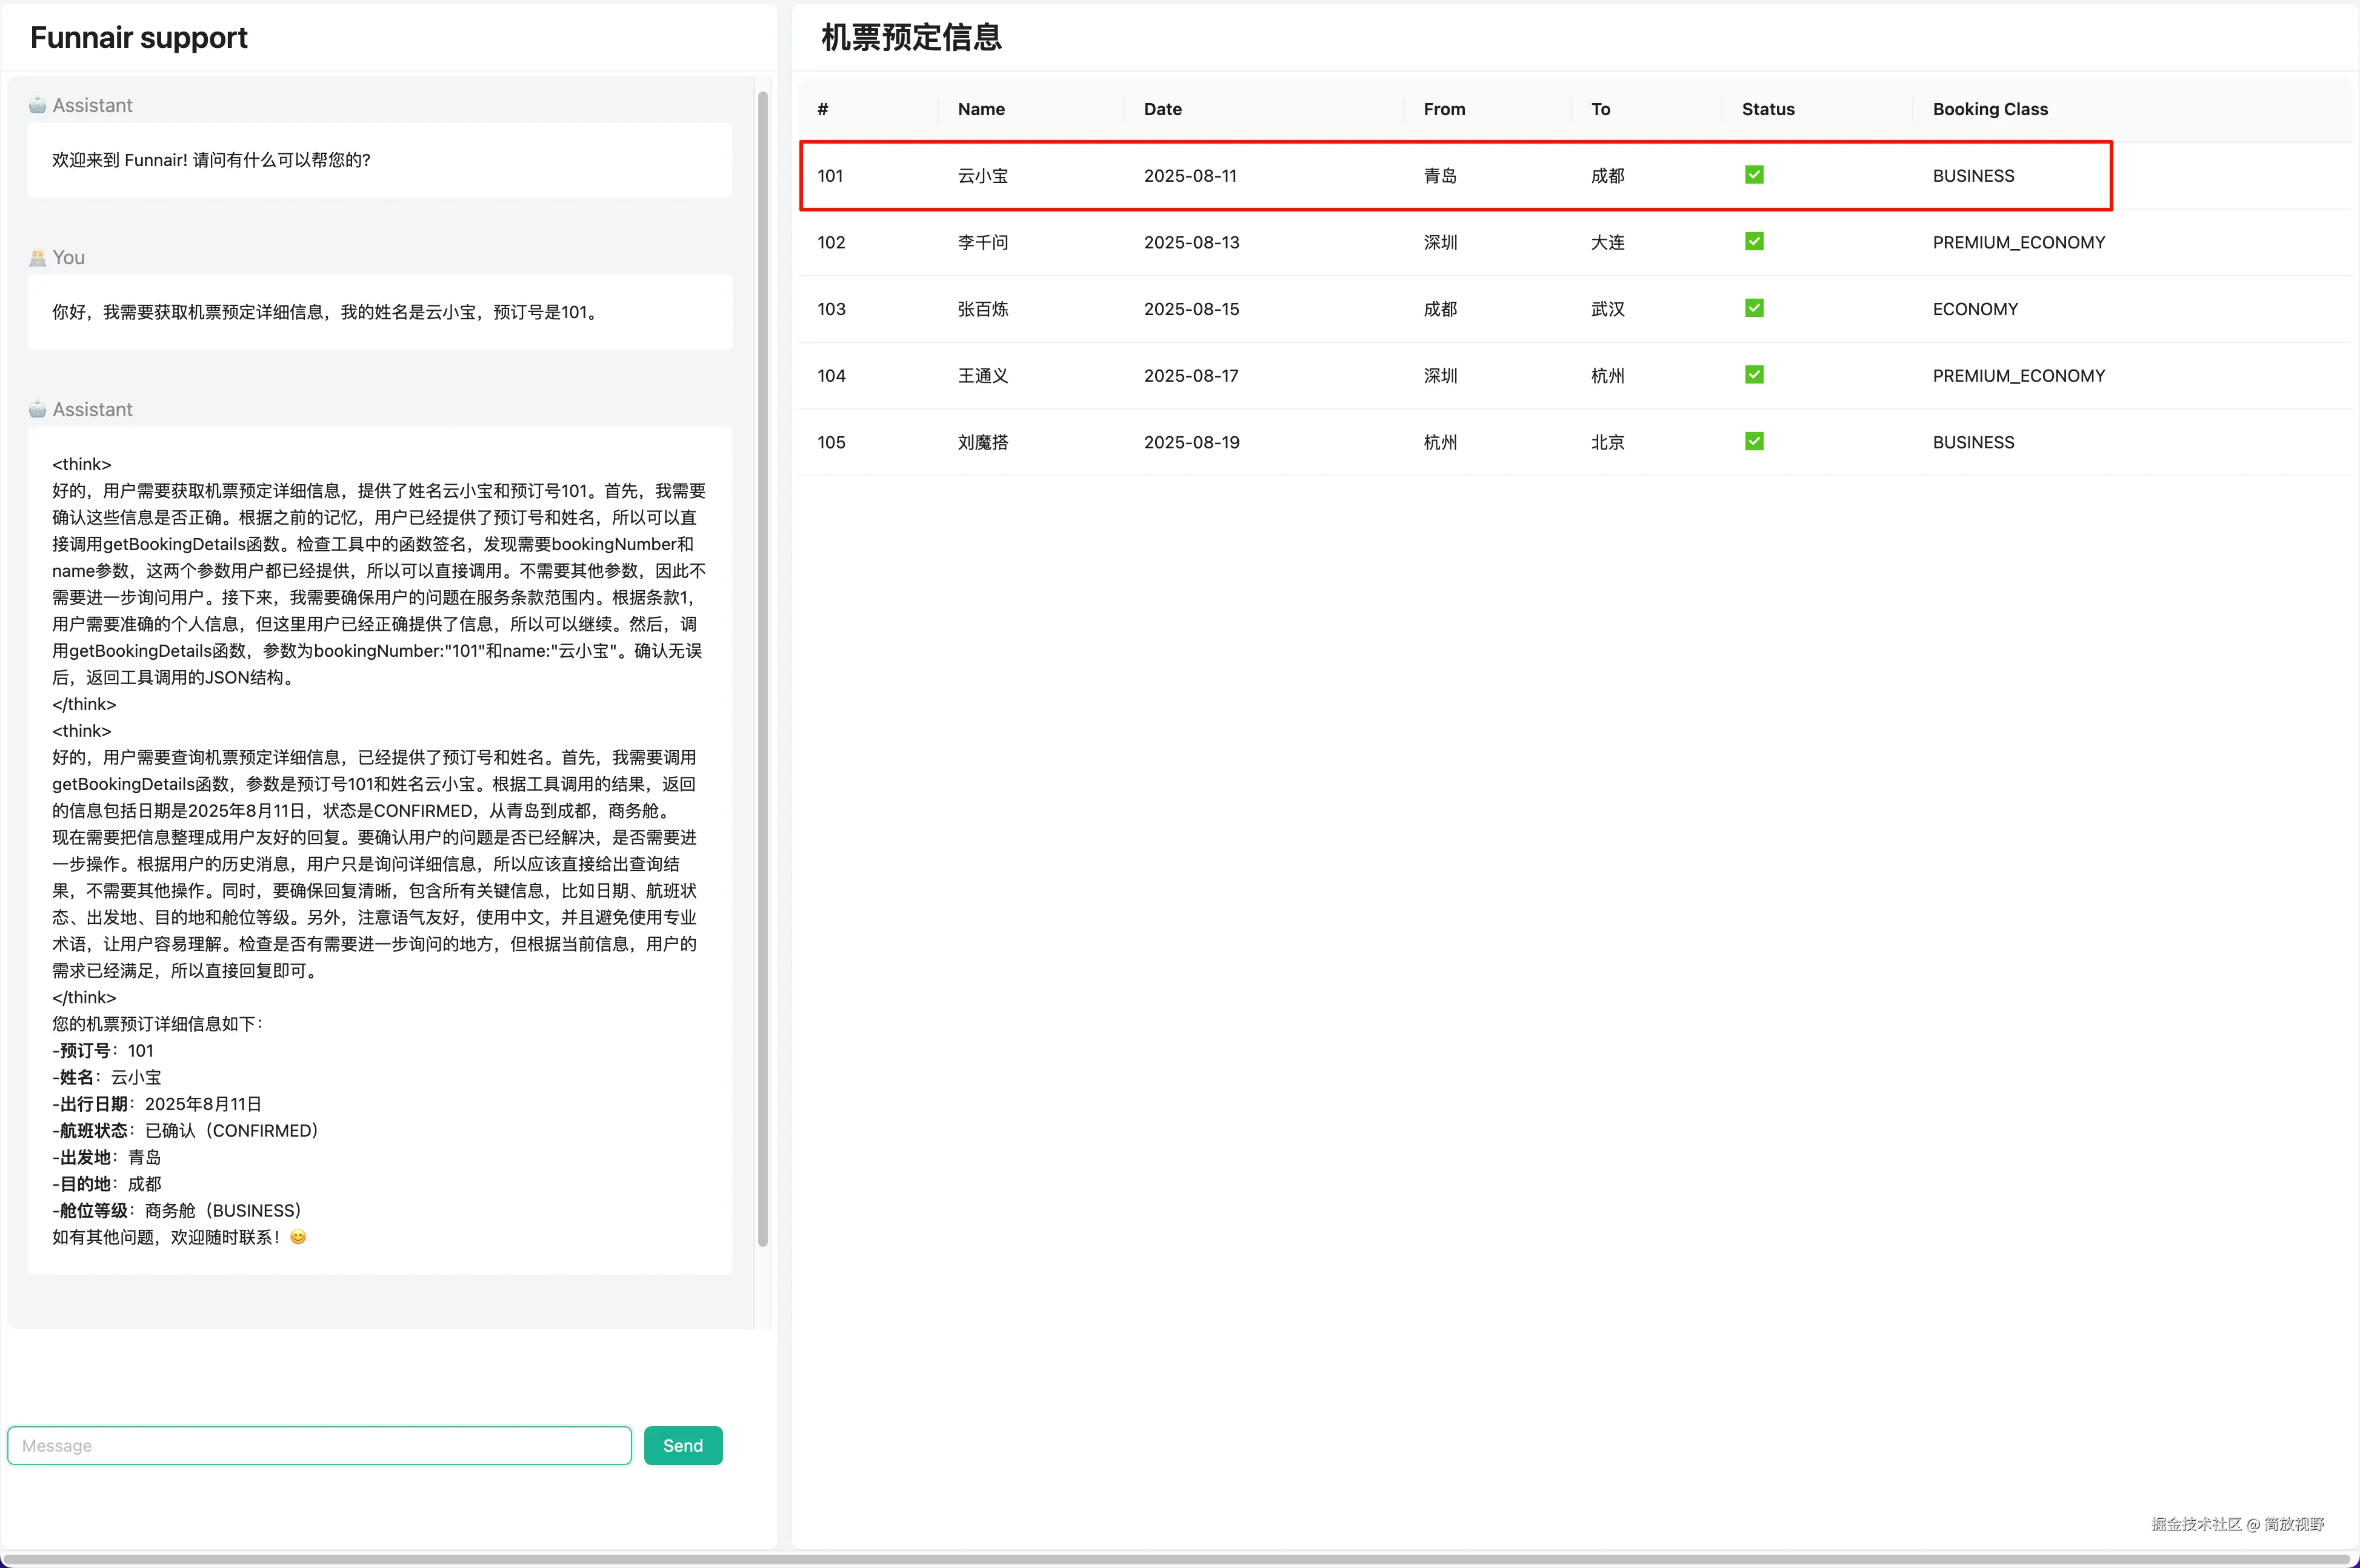The height and width of the screenshot is (1568, 2360).
Task: Click the status checkmark for booking 104
Action: point(1754,375)
